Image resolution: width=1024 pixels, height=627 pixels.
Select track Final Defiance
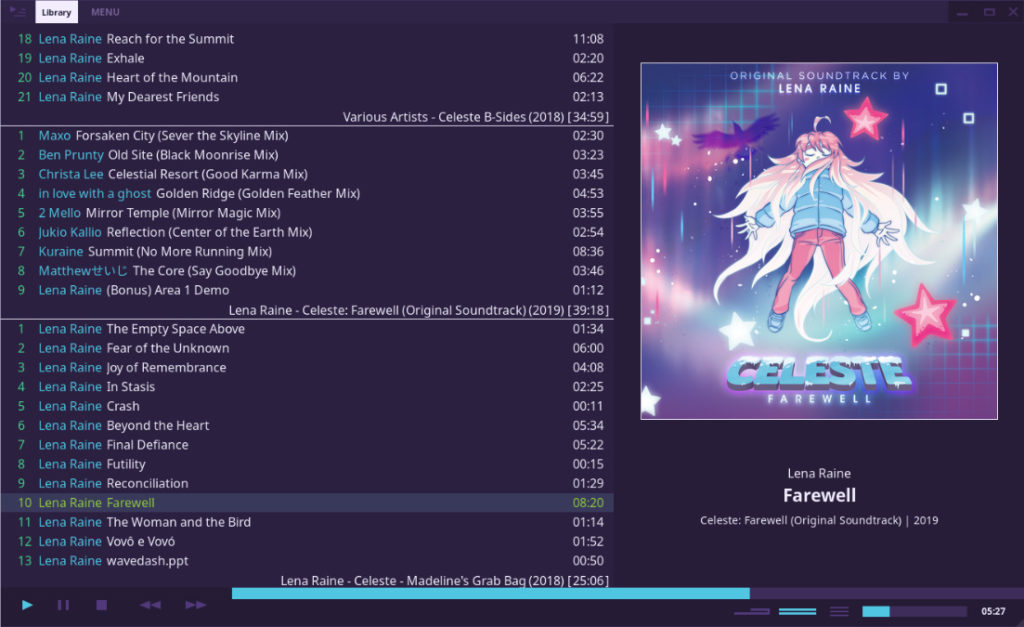307,445
